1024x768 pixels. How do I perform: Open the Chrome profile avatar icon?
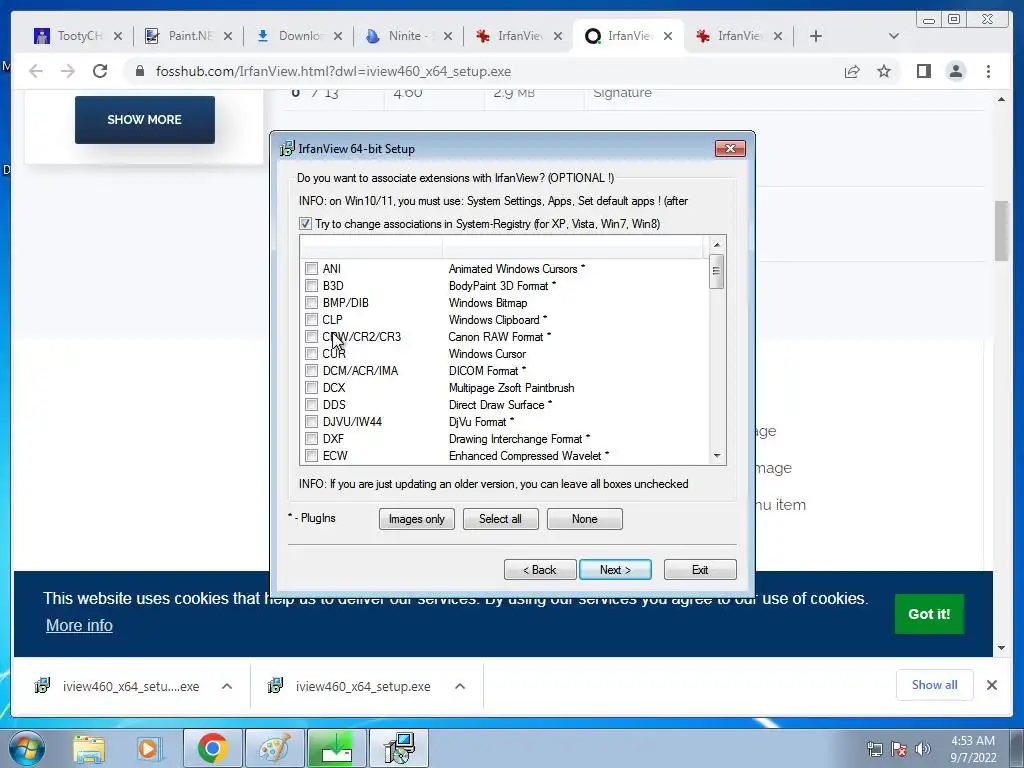tap(955, 71)
